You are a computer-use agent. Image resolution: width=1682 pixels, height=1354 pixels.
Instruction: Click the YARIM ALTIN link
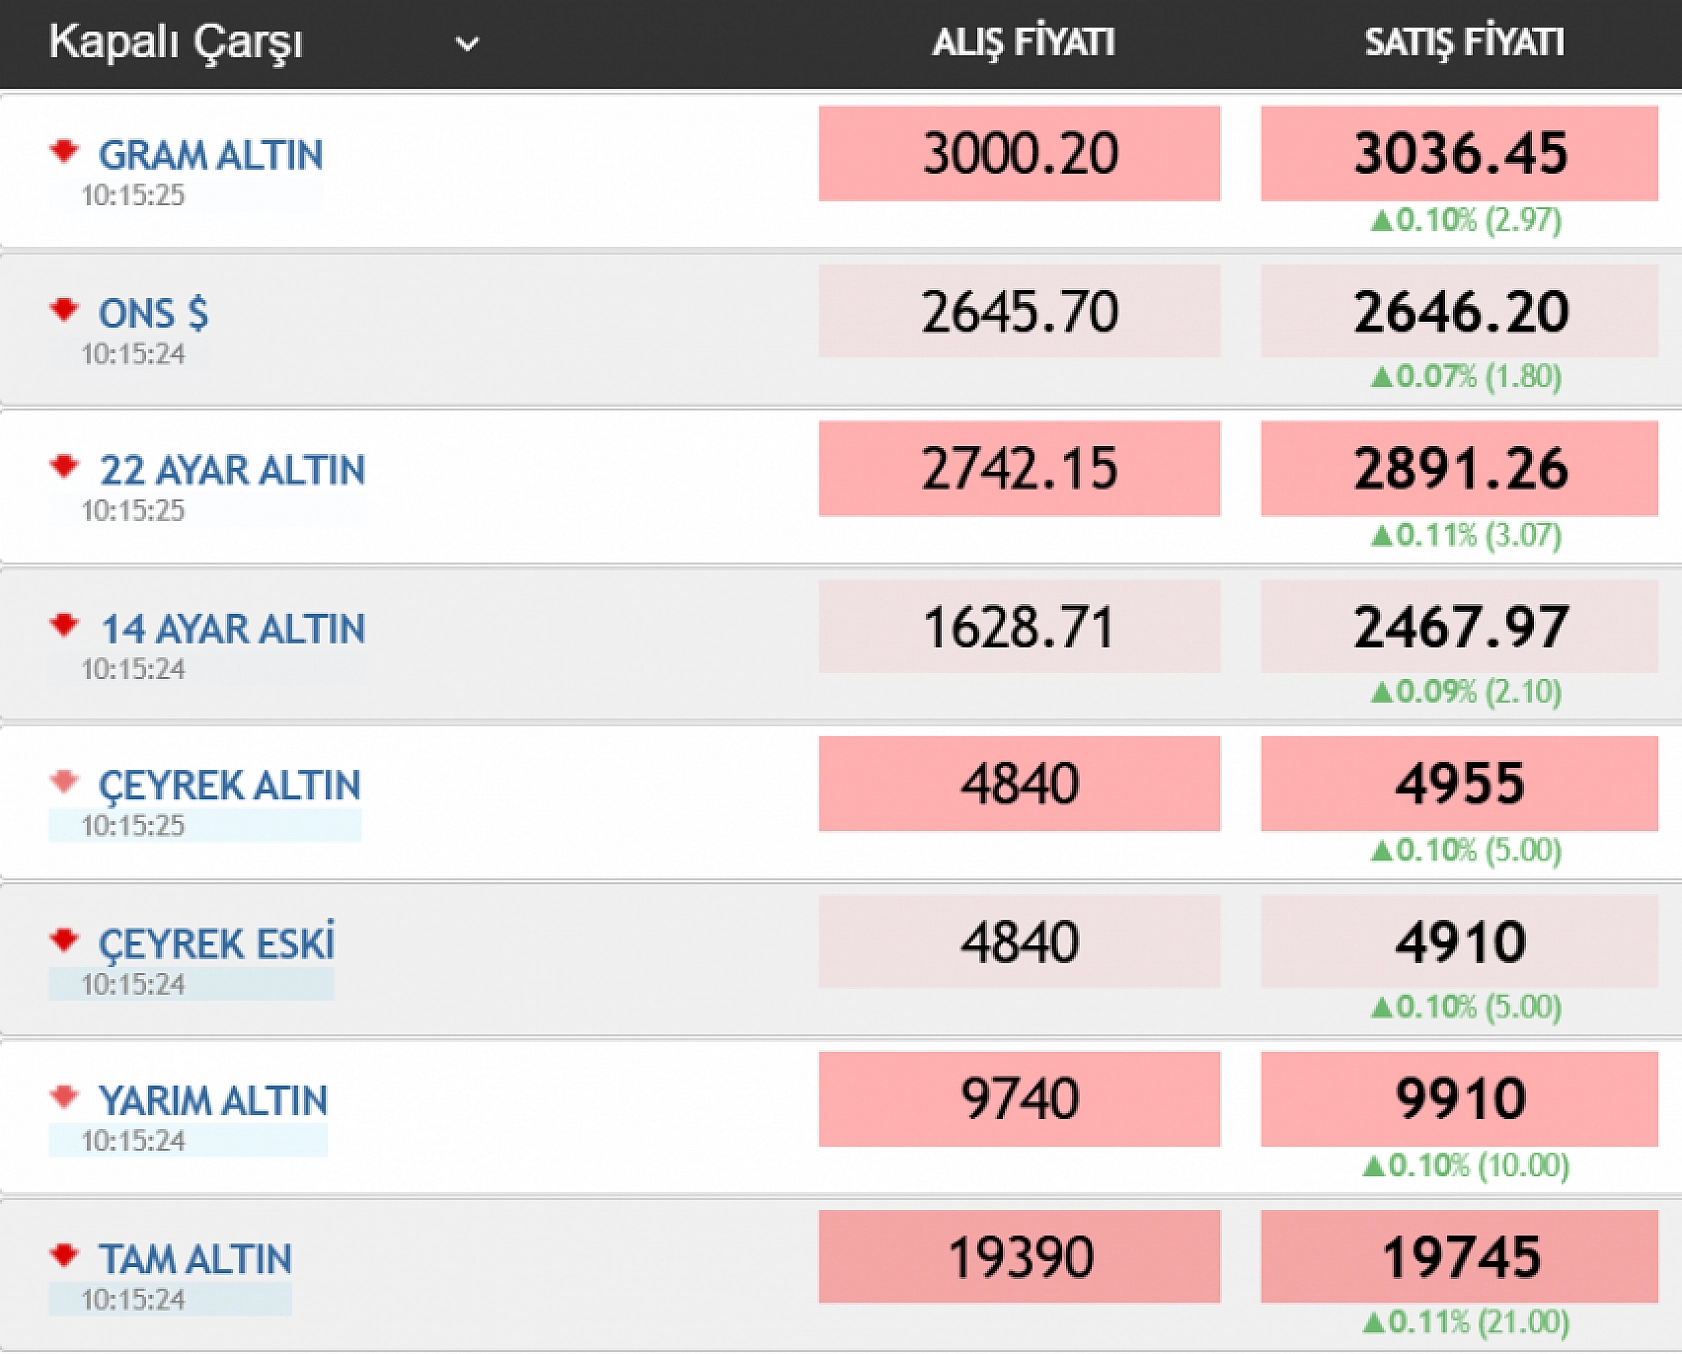213,1101
